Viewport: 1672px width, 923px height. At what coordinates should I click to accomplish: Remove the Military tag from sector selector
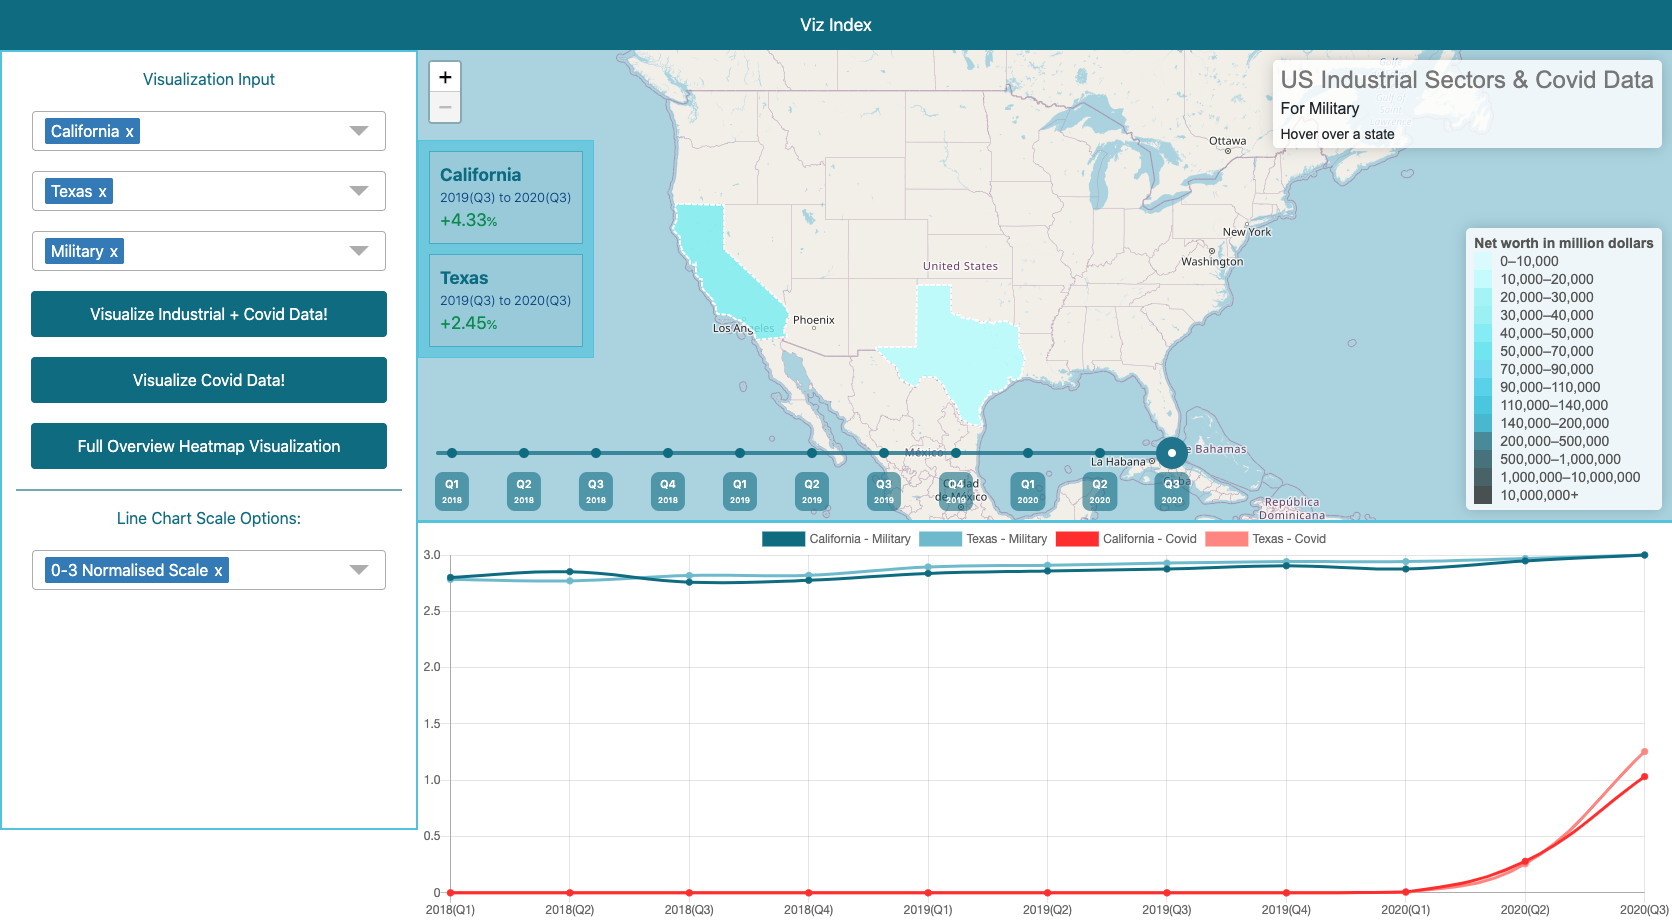point(113,251)
